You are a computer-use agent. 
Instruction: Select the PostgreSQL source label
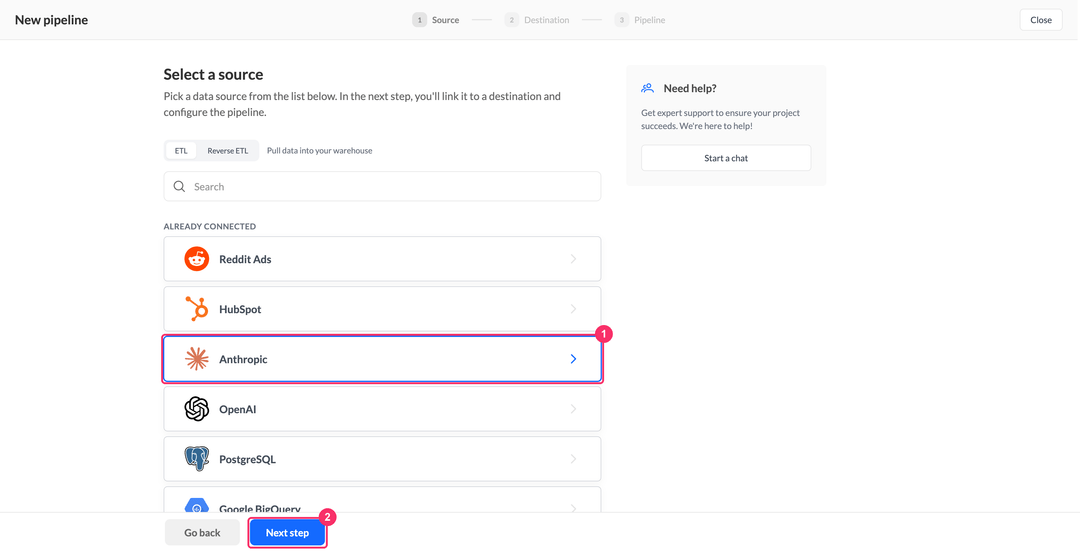[247, 460]
